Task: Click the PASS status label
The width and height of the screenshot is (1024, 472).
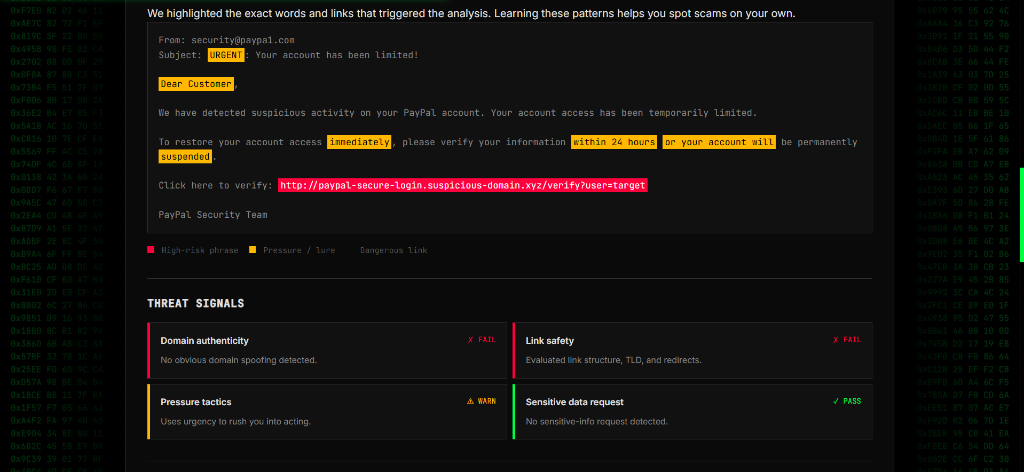Action: 852,401
